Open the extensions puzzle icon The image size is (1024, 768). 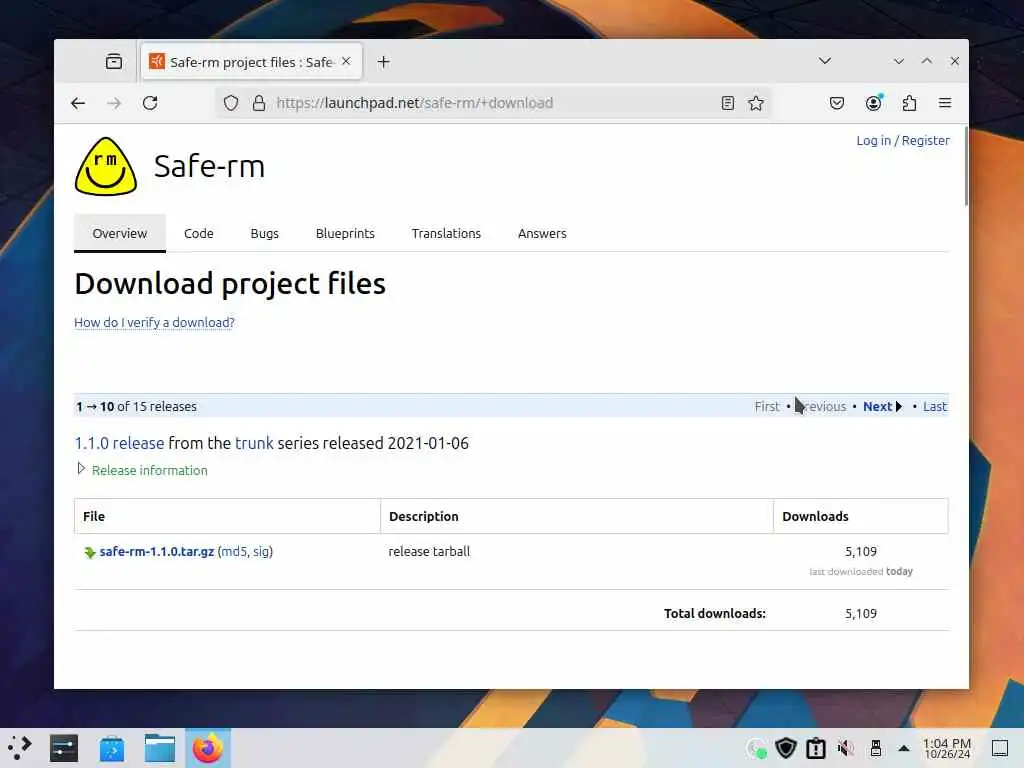click(x=909, y=103)
